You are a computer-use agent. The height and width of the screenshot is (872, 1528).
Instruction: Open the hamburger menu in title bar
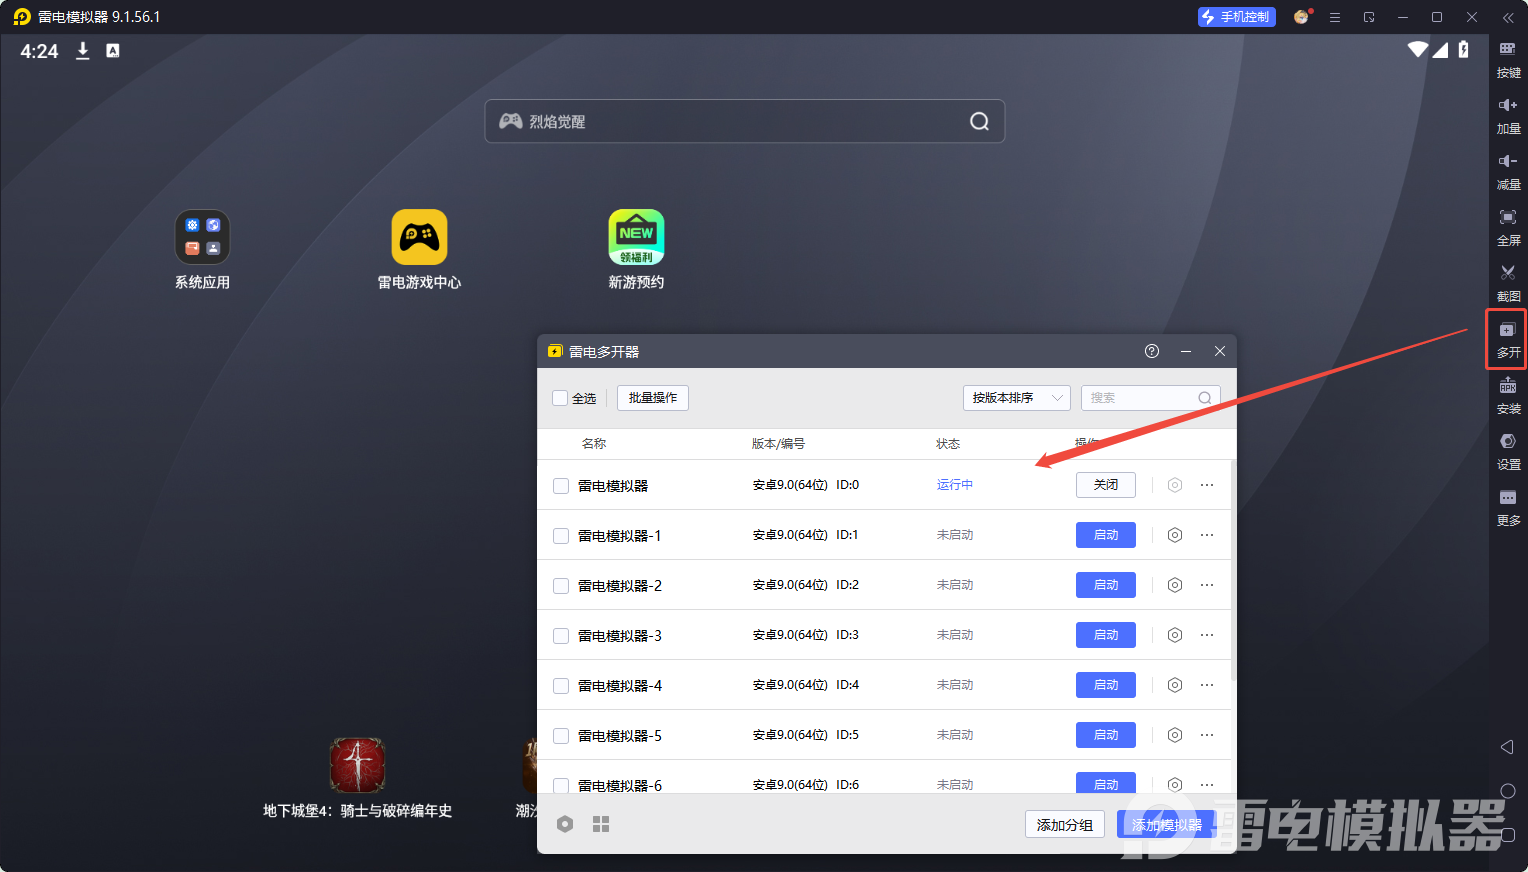tap(1335, 17)
